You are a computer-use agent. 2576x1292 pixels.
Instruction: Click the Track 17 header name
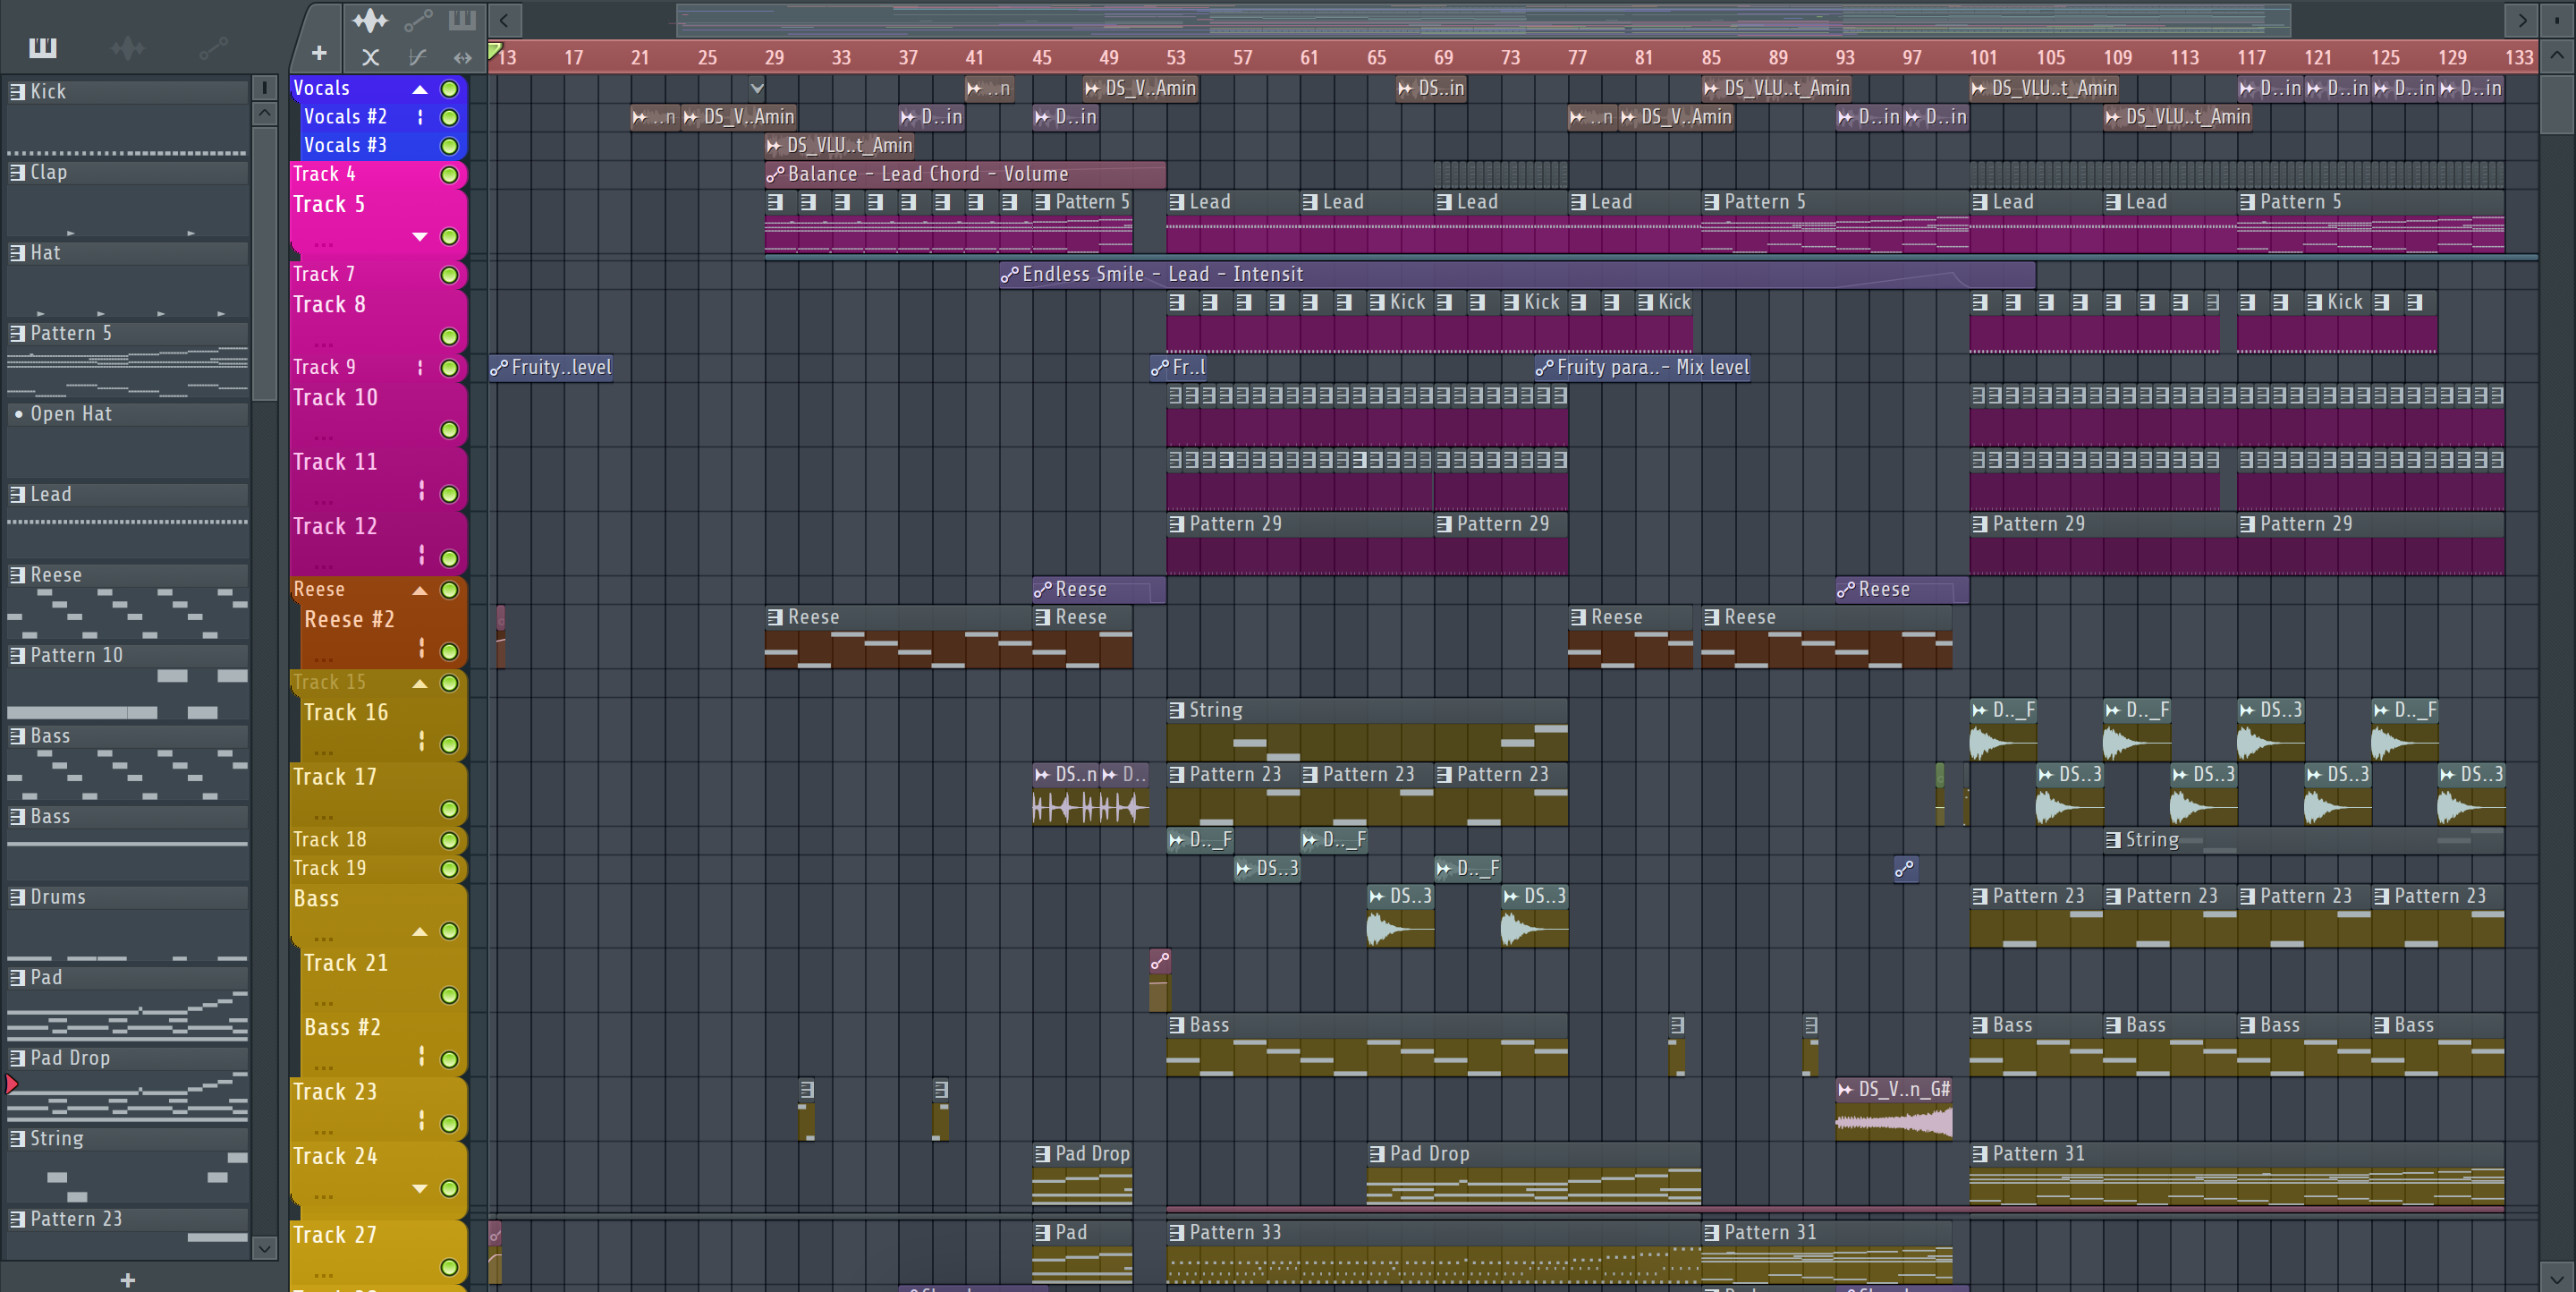[335, 777]
